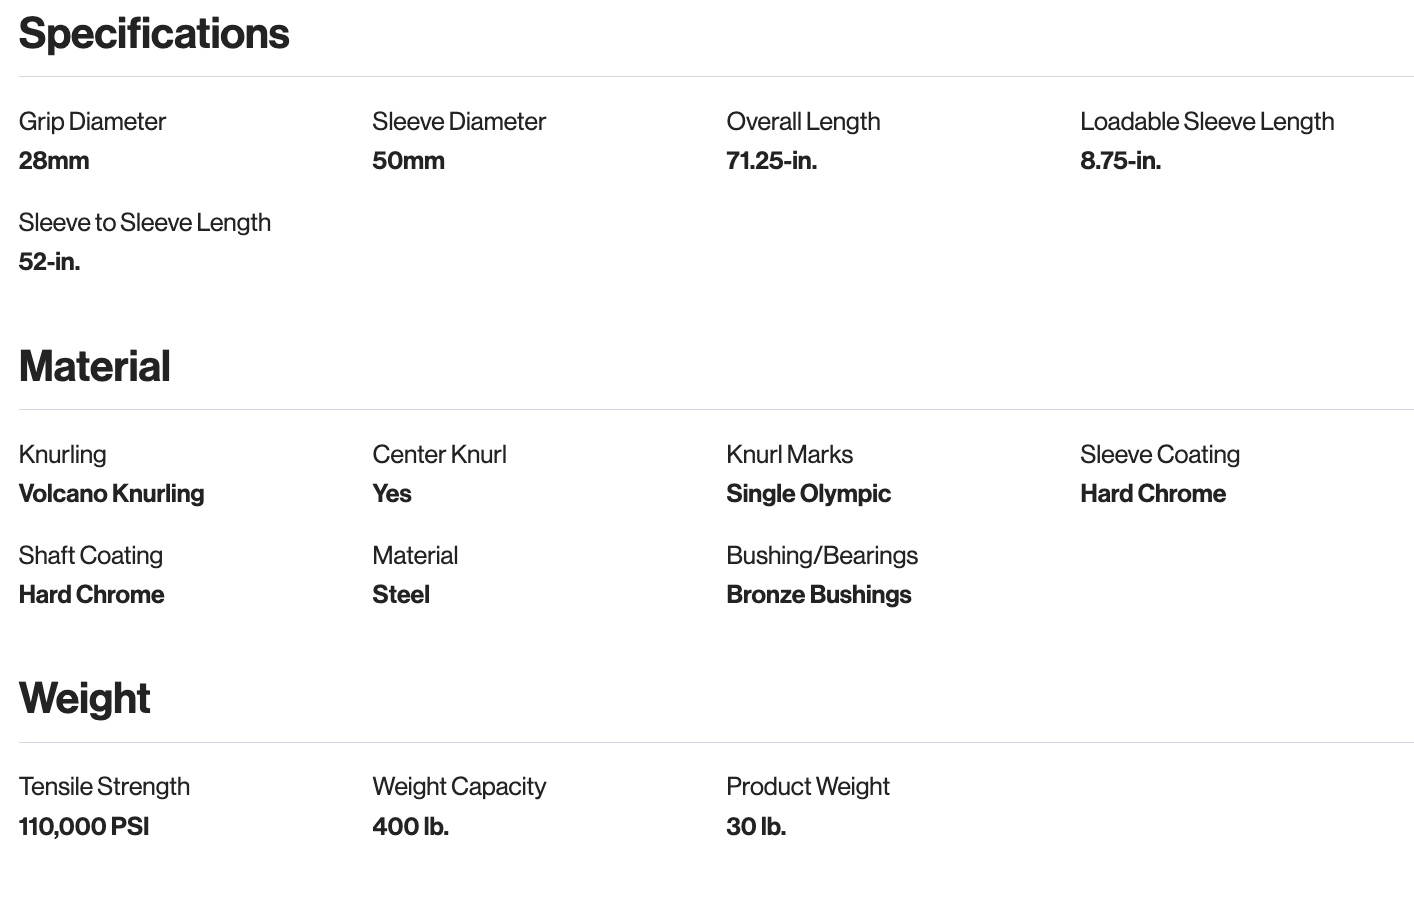Click the Center Knurl label
This screenshot has height=902, width=1414.
439,455
